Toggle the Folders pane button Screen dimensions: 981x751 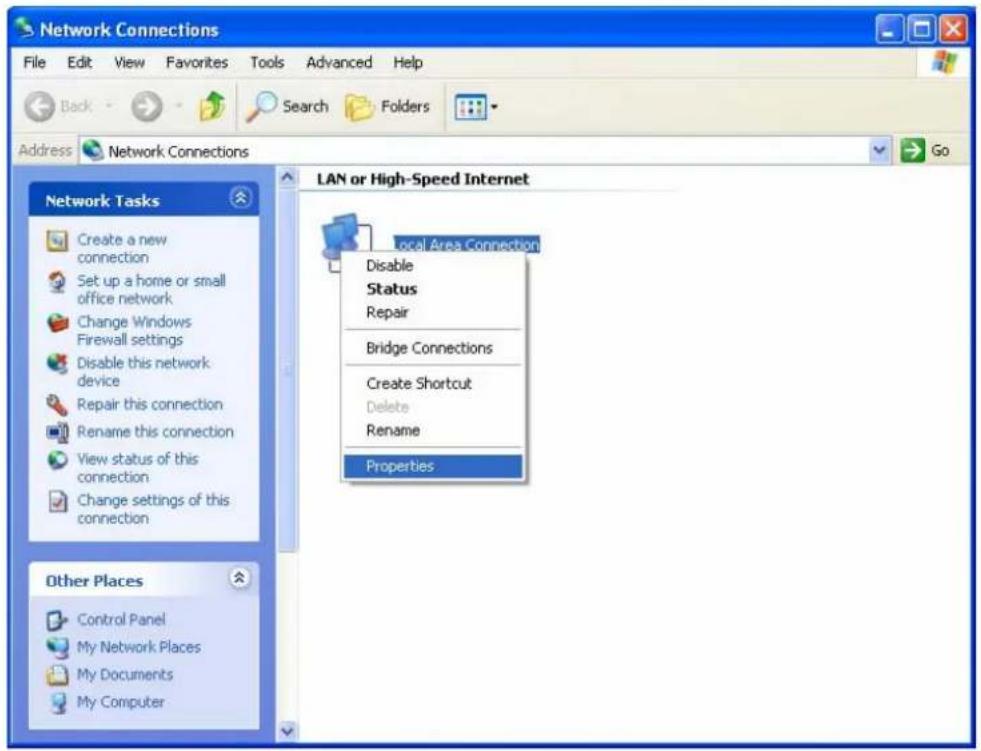click(387, 106)
